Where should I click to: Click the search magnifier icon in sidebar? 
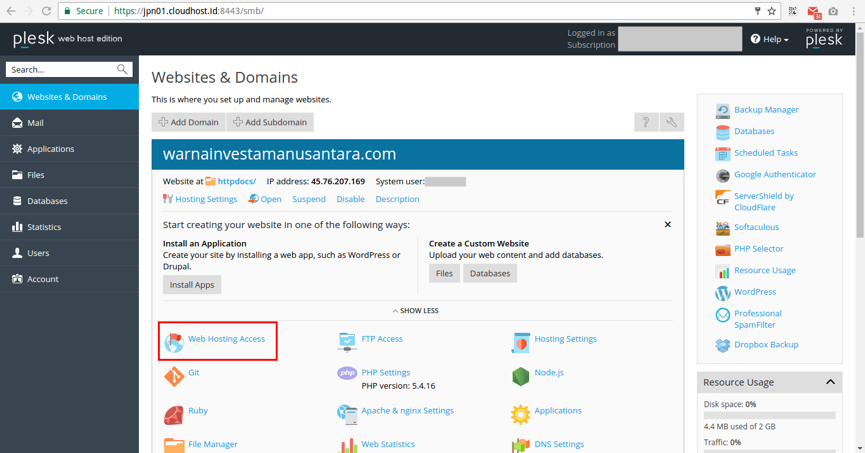pos(122,69)
